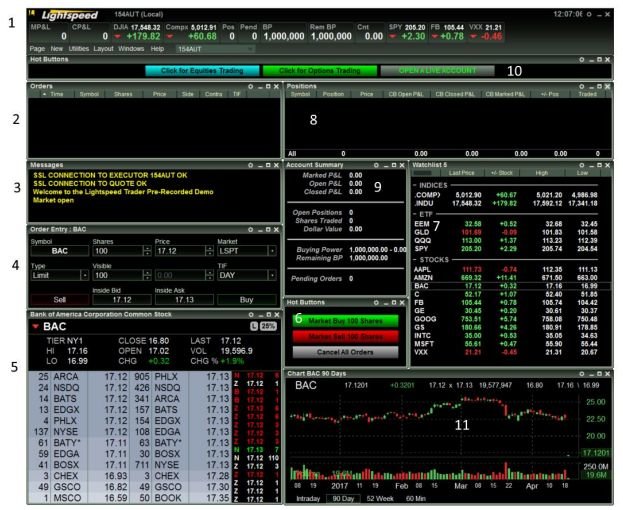The width and height of the screenshot is (623, 510).
Task: Sort Watchlist by Last Price header
Action: (461, 173)
